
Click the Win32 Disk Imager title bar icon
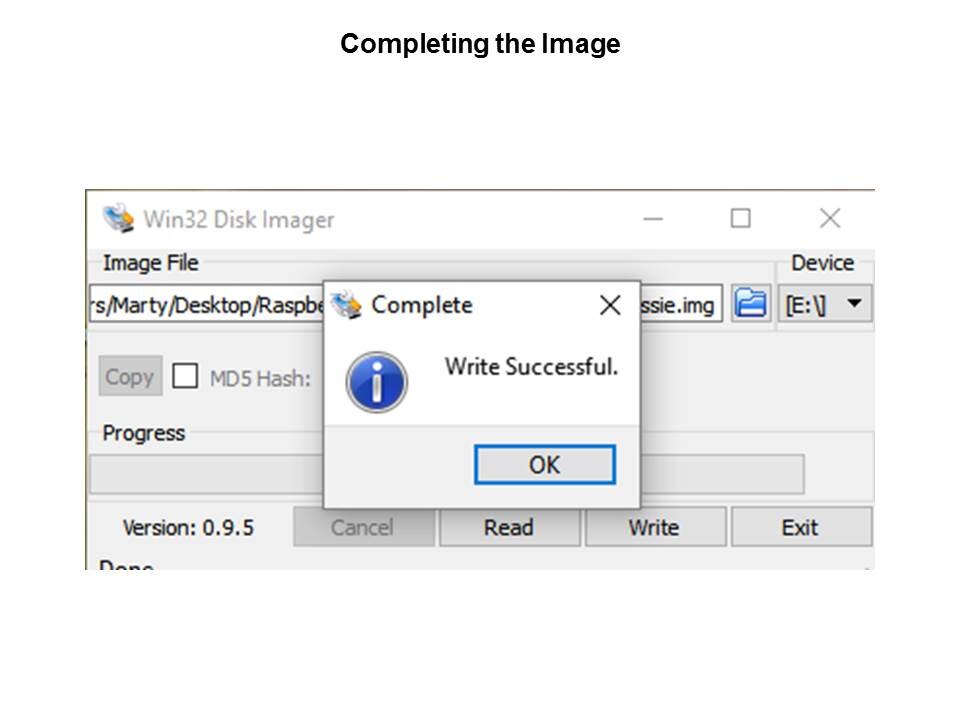click(x=118, y=218)
